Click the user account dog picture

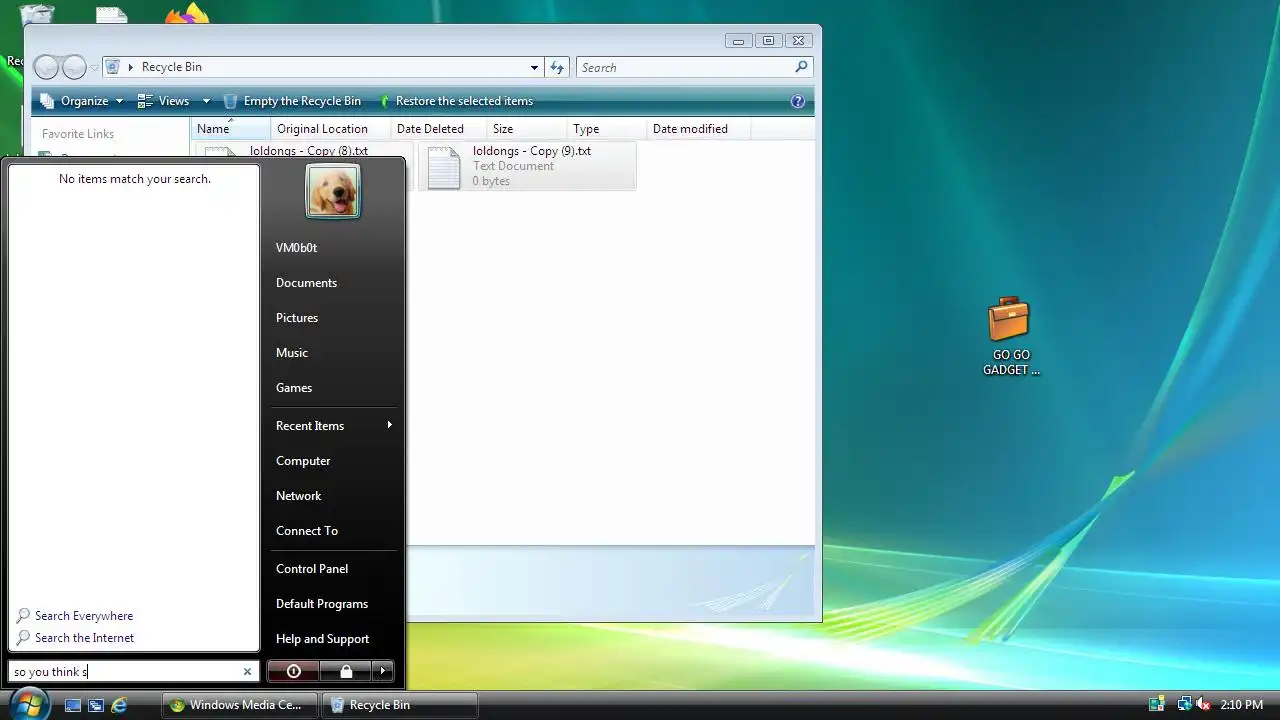pos(333,191)
